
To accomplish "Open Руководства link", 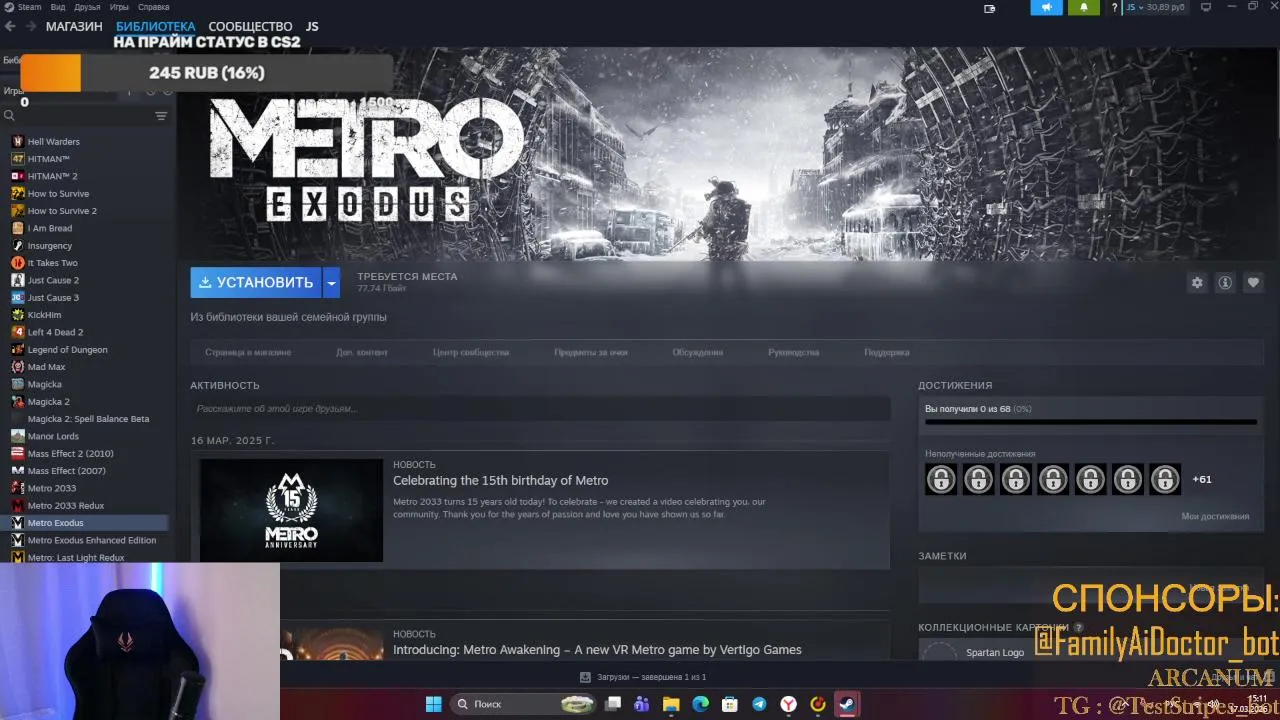I will click(794, 353).
